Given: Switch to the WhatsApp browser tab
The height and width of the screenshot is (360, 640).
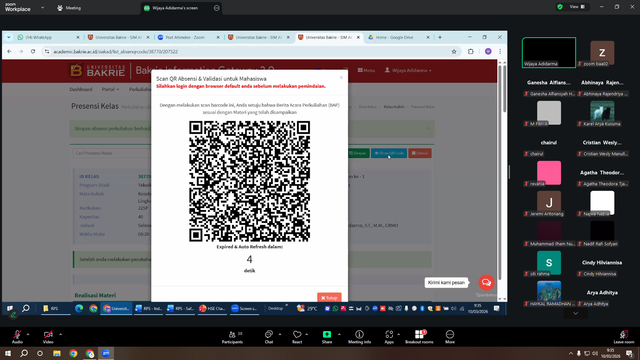Looking at the screenshot, I should click(x=47, y=37).
